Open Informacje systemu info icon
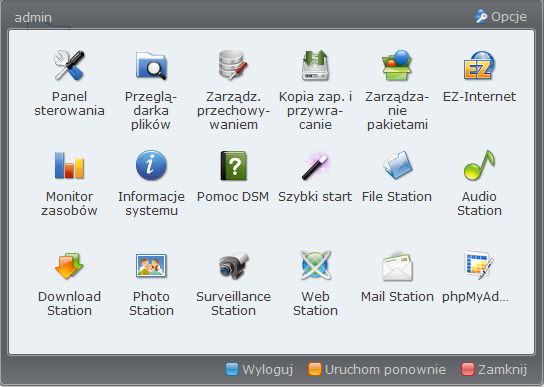 point(151,165)
